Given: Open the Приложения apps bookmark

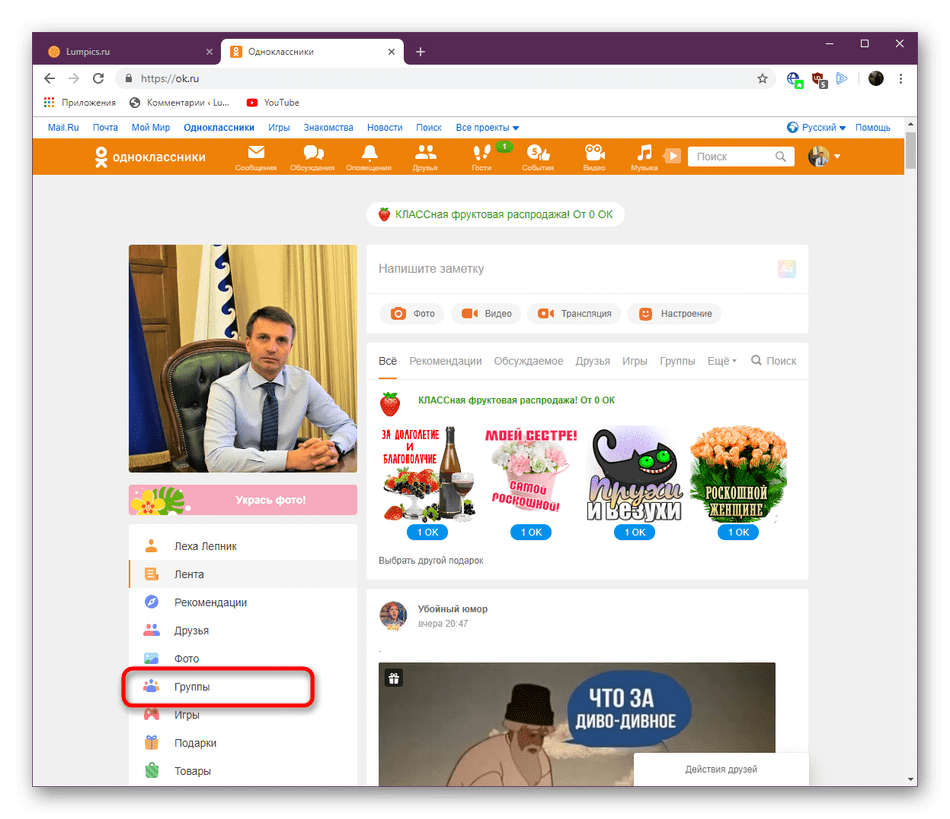Looking at the screenshot, I should [x=79, y=102].
